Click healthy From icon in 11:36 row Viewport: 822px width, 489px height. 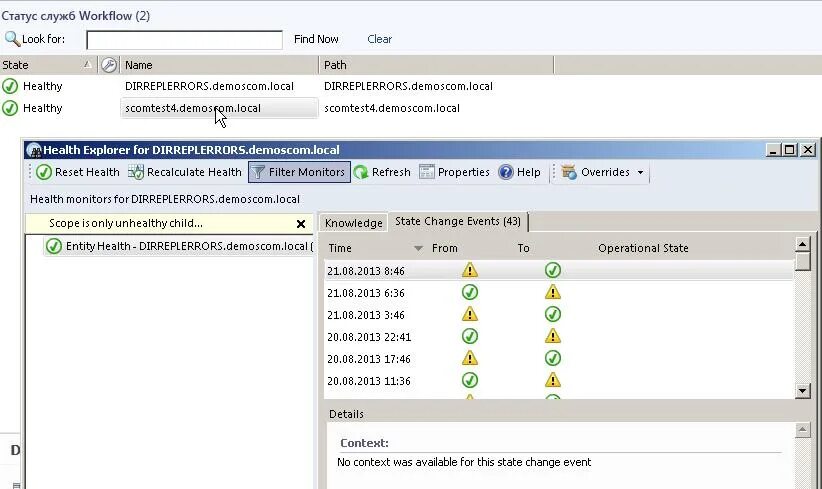pos(470,380)
